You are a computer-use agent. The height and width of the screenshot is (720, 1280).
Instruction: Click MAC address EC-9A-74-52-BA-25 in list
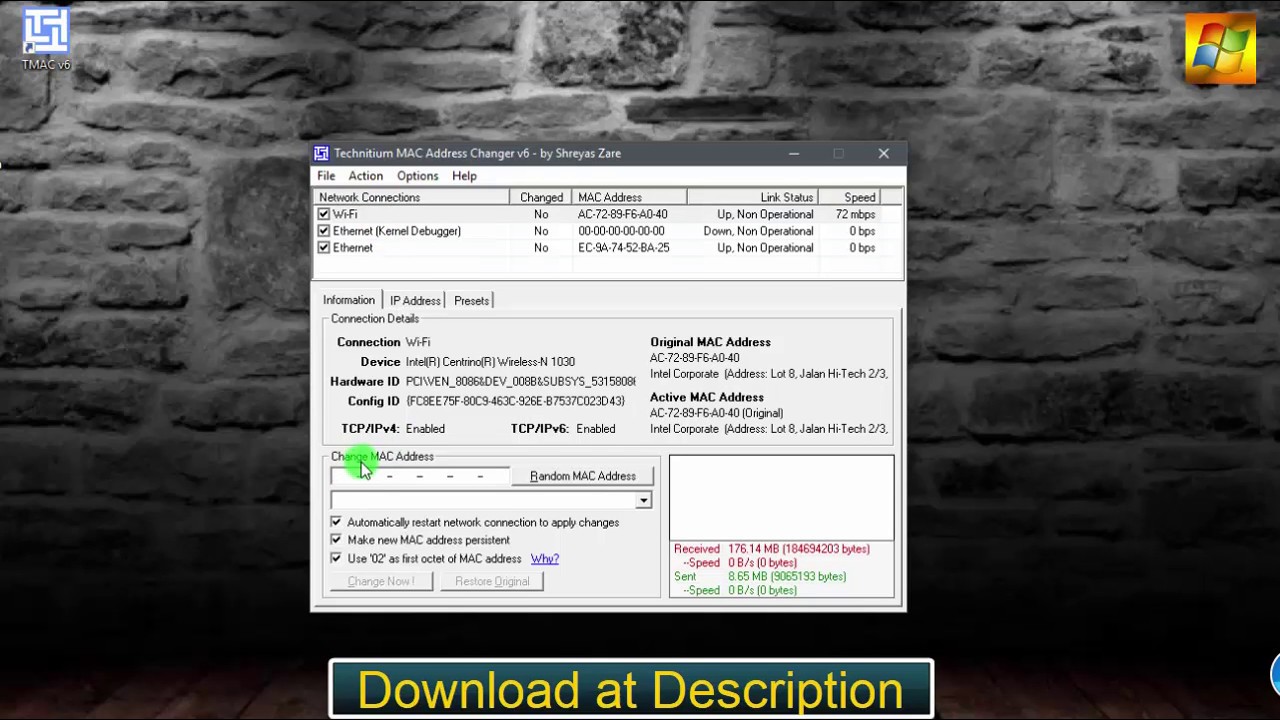coord(623,248)
